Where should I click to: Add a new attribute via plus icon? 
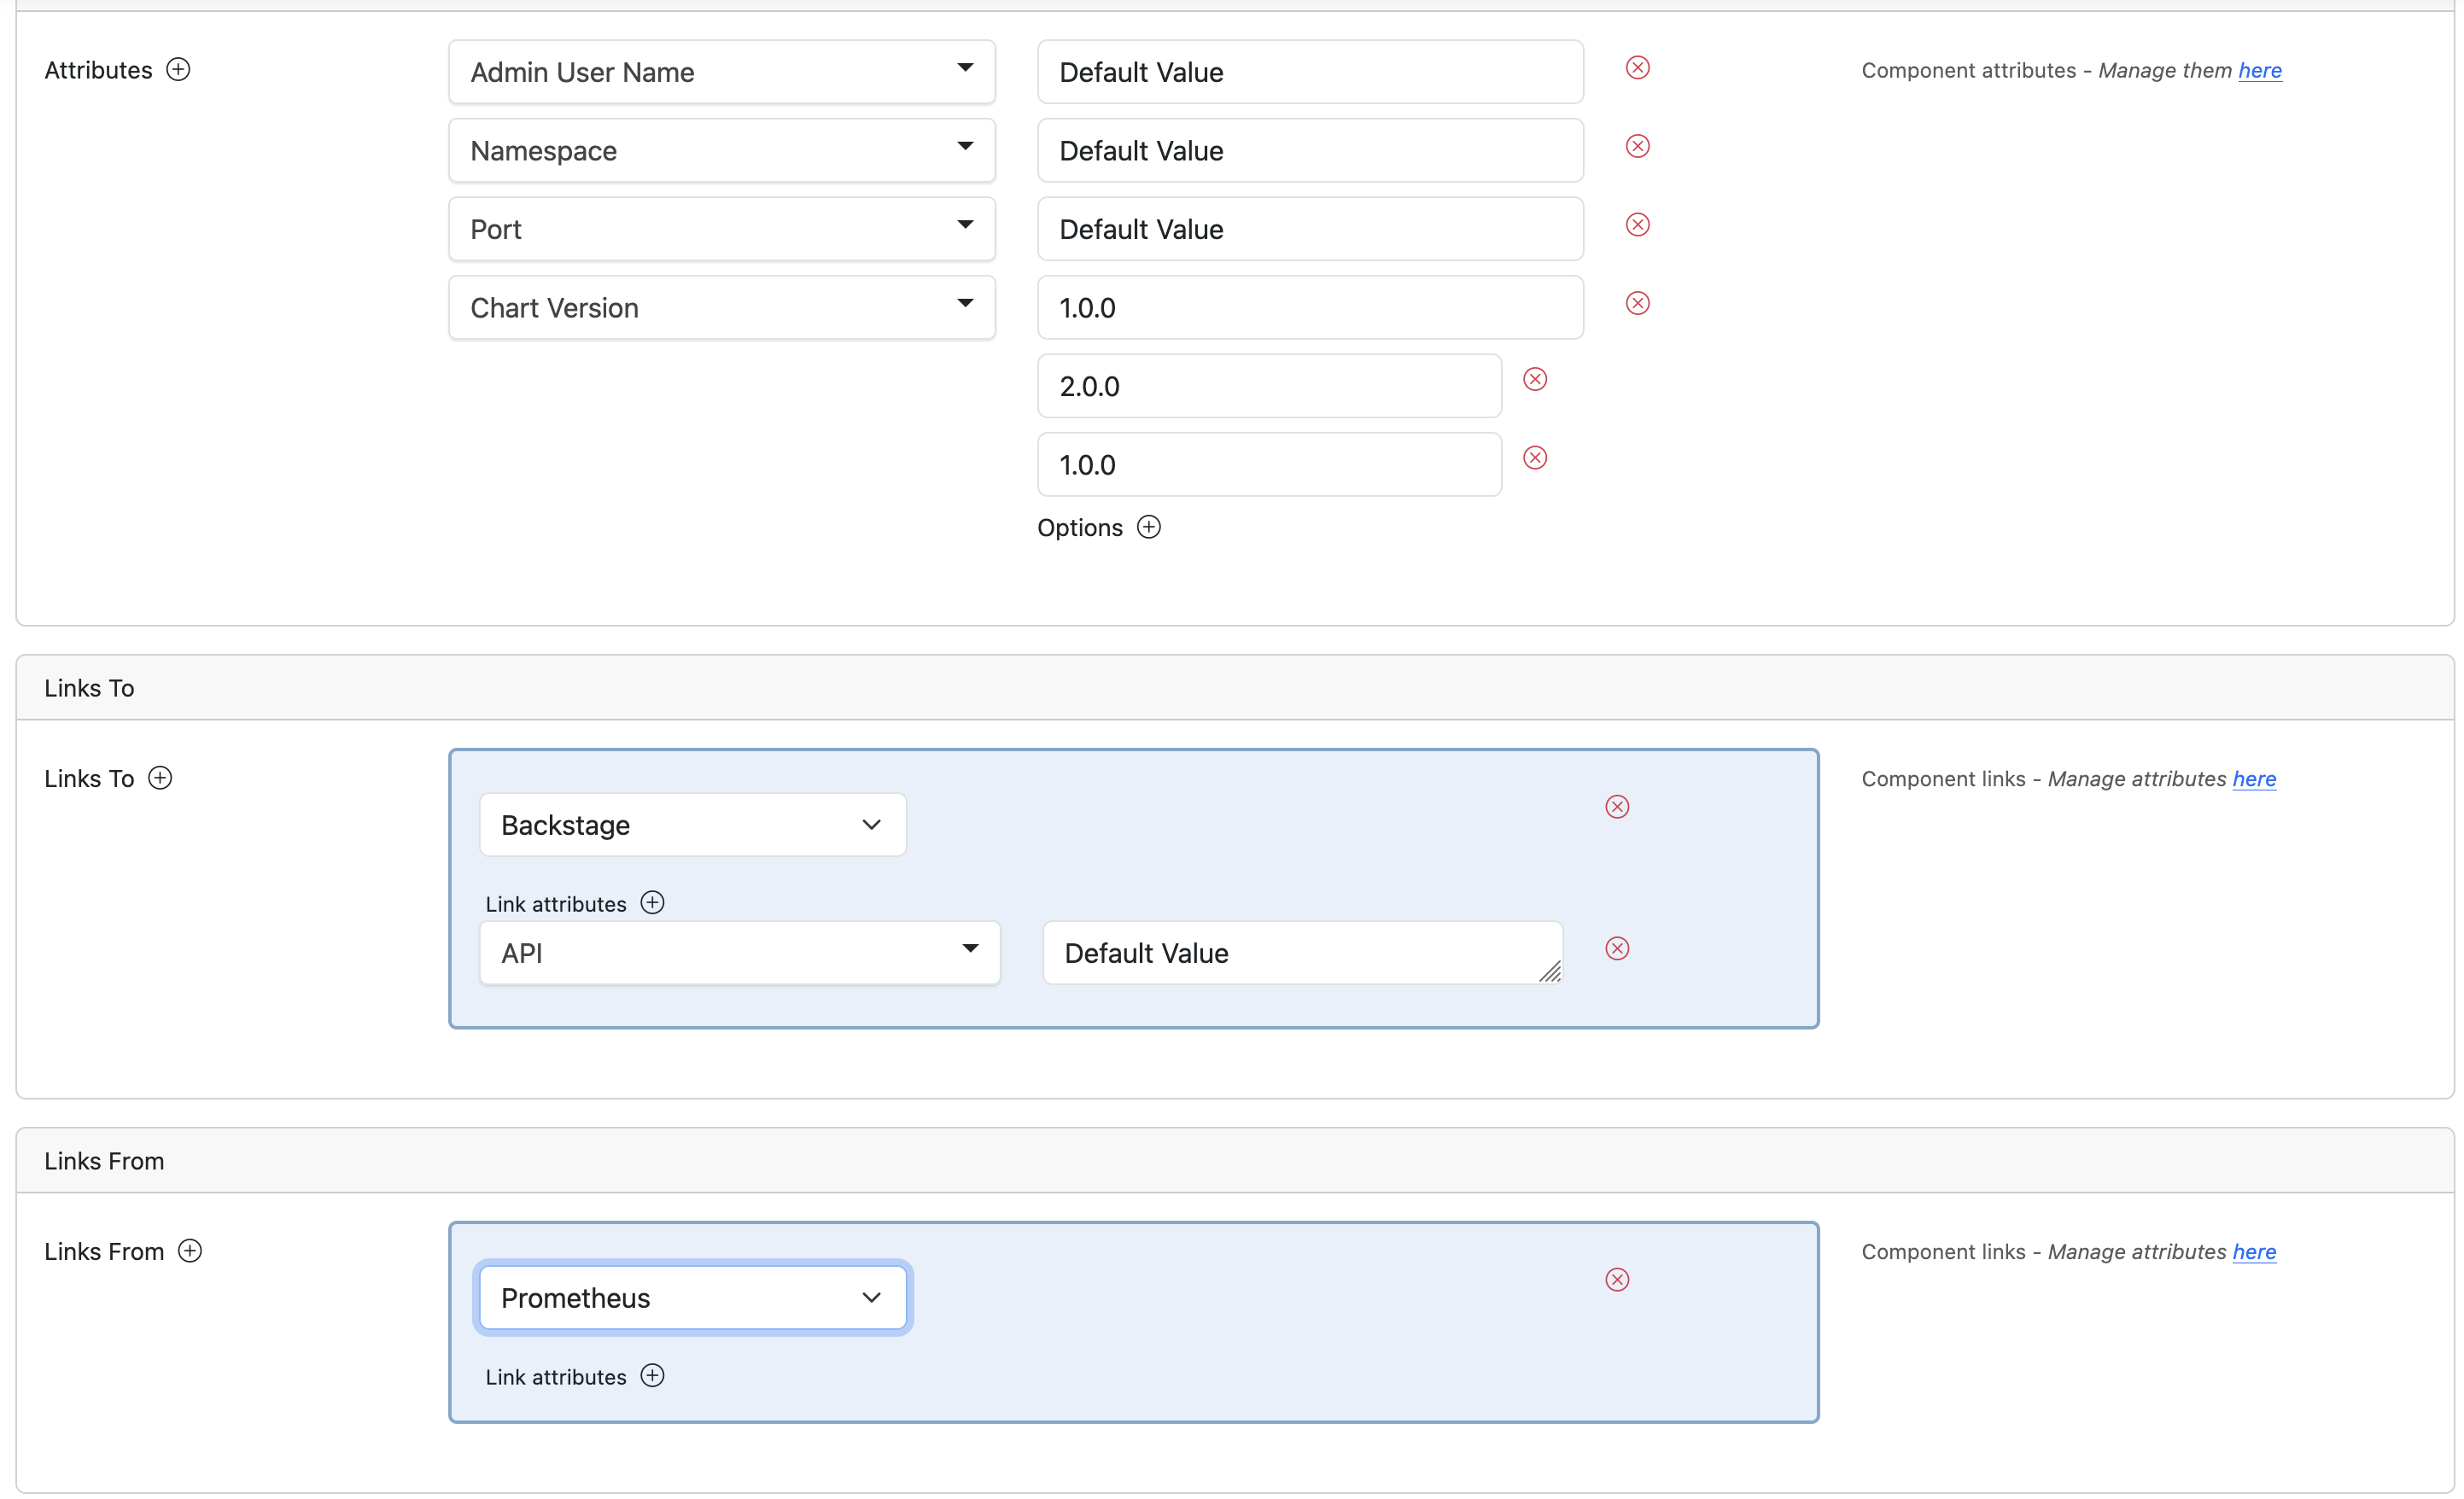click(178, 70)
